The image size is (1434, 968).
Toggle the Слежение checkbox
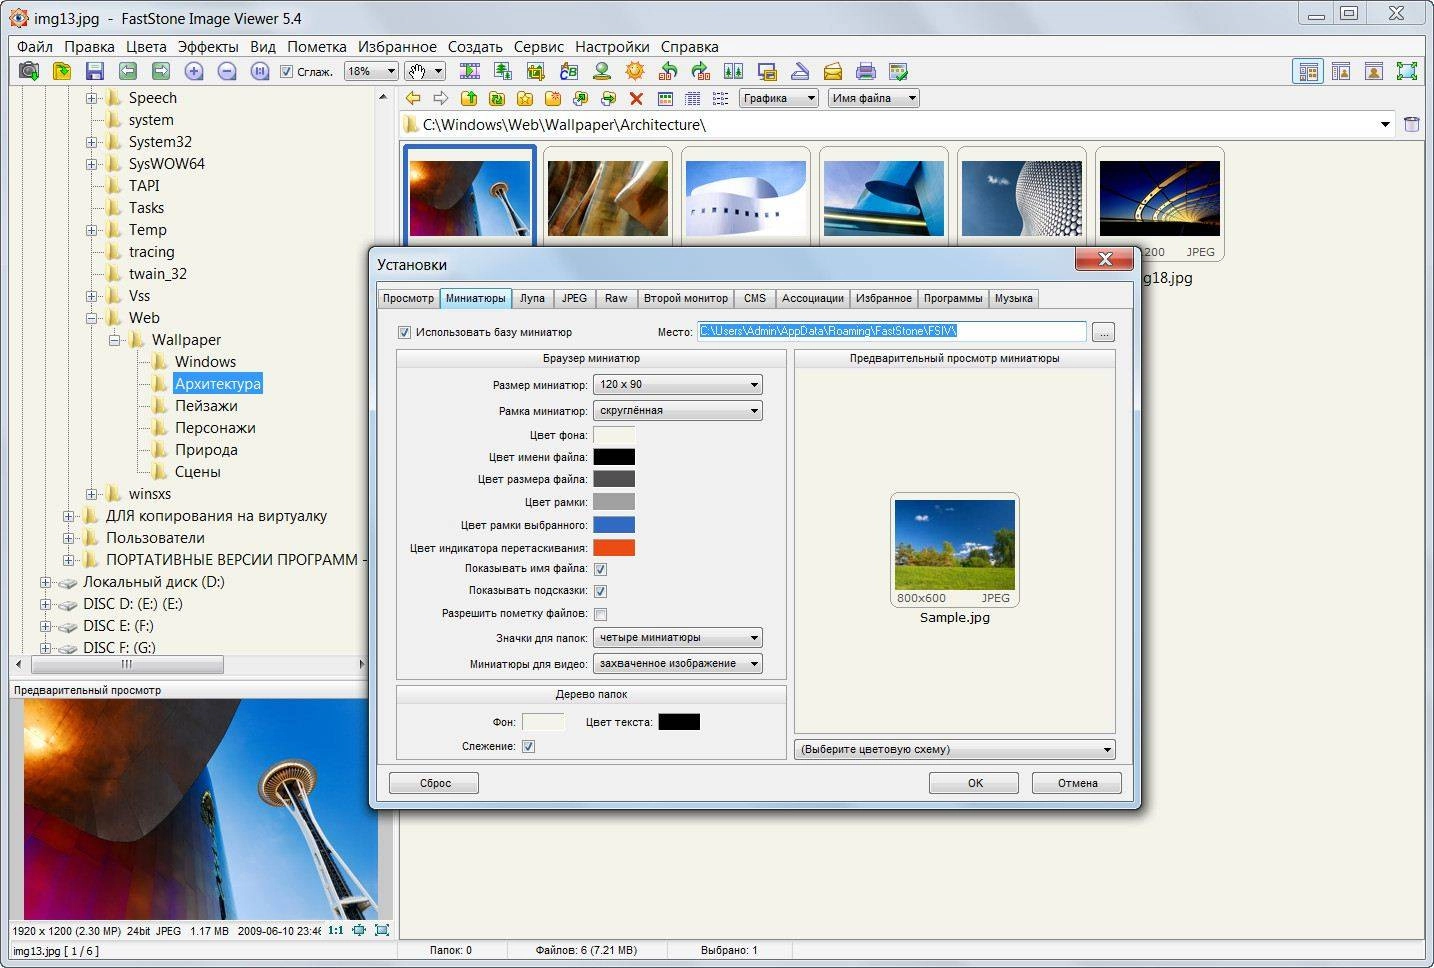(x=529, y=746)
